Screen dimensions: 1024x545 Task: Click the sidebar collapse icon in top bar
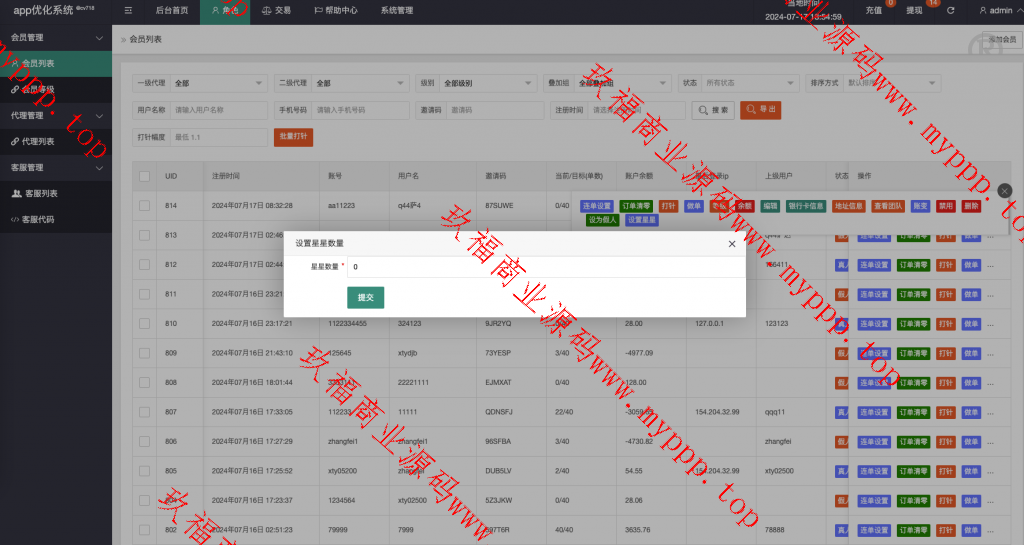pos(128,10)
